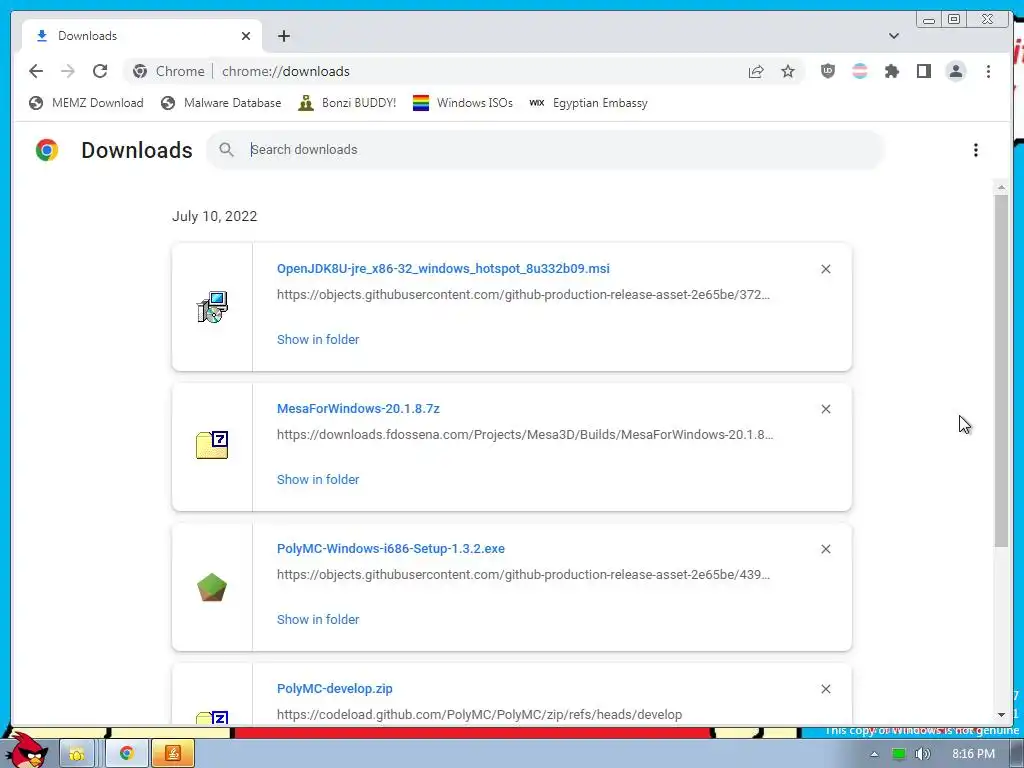Open the Extensions puzzle piece menu
The width and height of the screenshot is (1024, 768).
(891, 71)
